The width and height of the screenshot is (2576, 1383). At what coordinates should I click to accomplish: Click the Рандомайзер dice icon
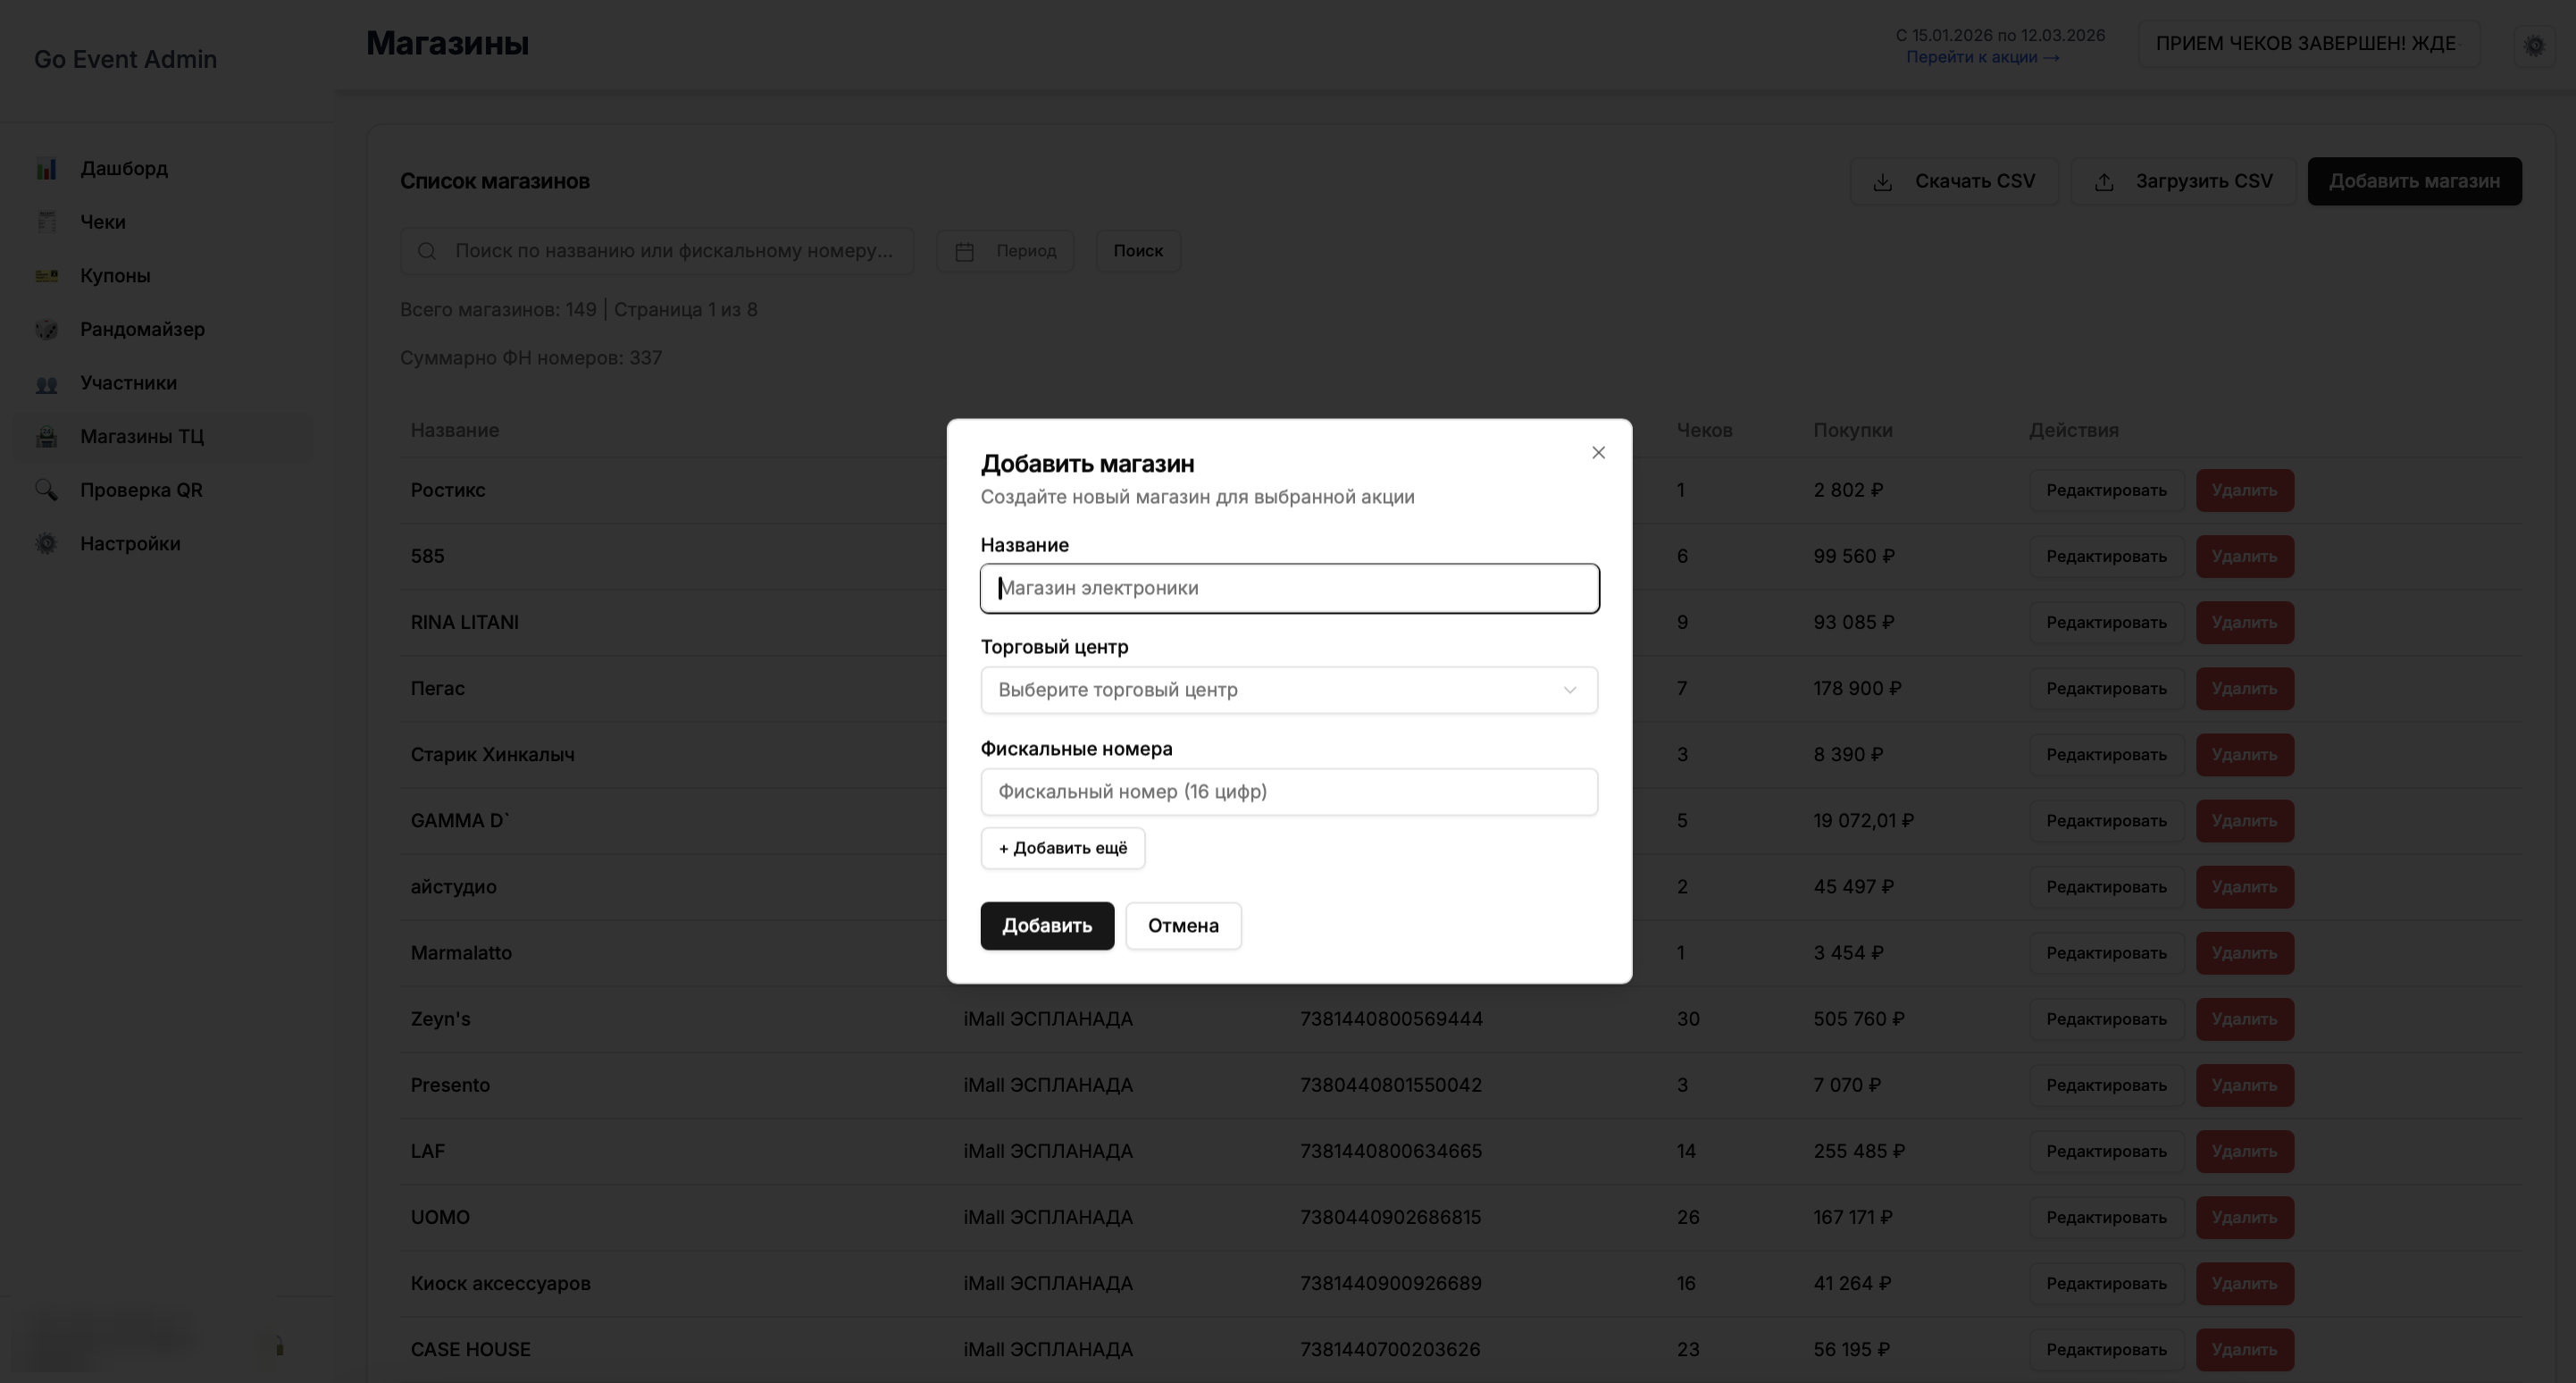(x=46, y=329)
